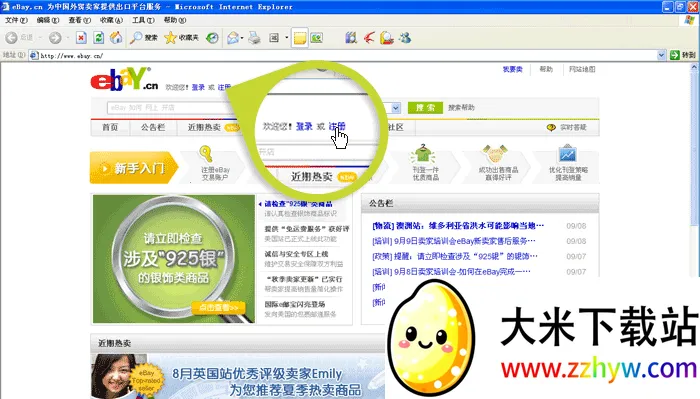Image resolution: width=700 pixels, height=399 pixels.
Task: Open the 收藏夹 star favorites button
Action: pyautogui.click(x=181, y=38)
